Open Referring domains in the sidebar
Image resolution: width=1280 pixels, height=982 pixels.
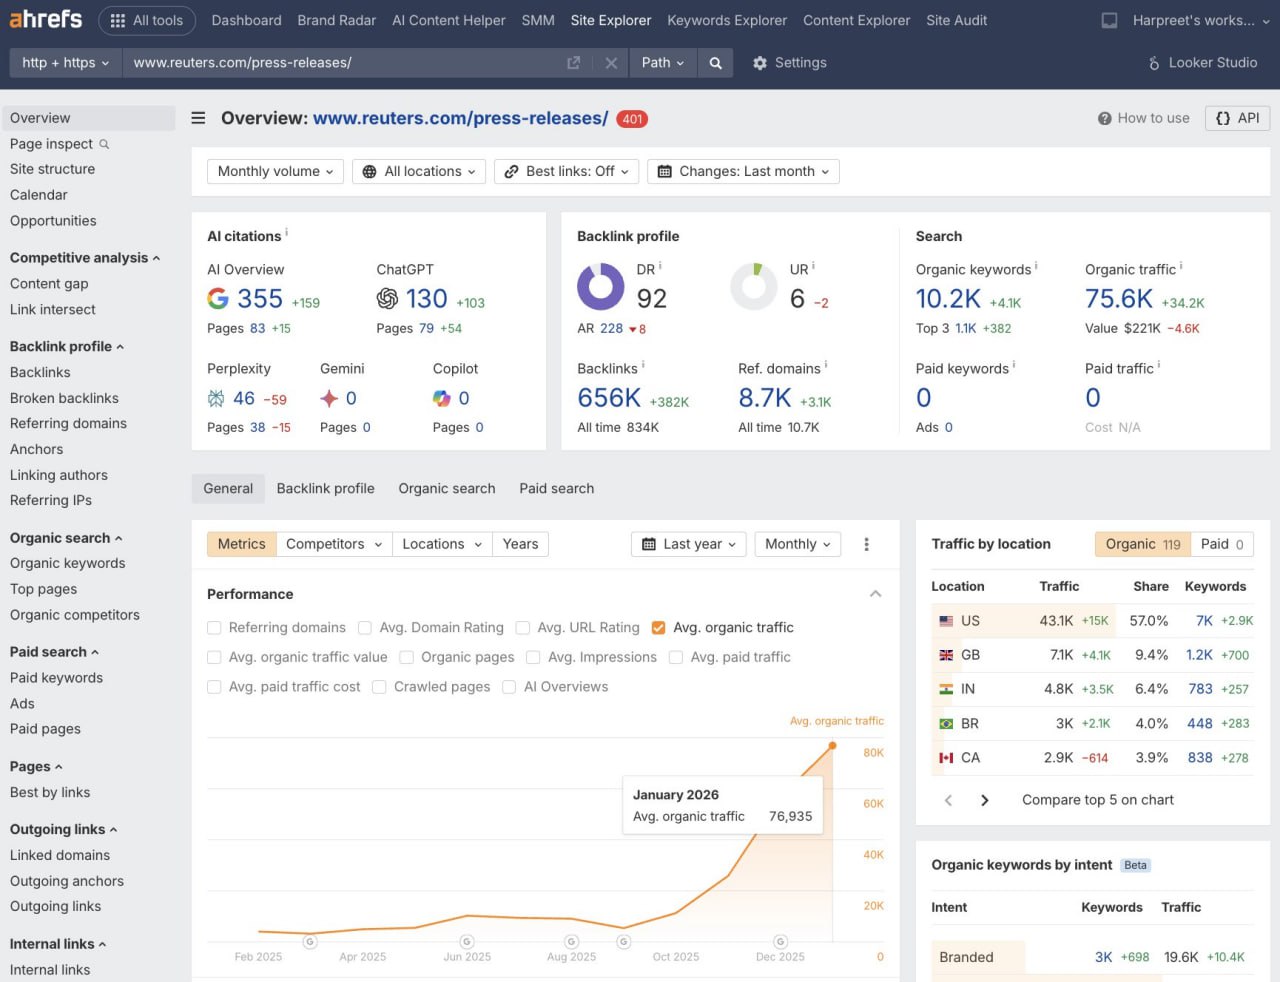pyautogui.click(x=68, y=424)
